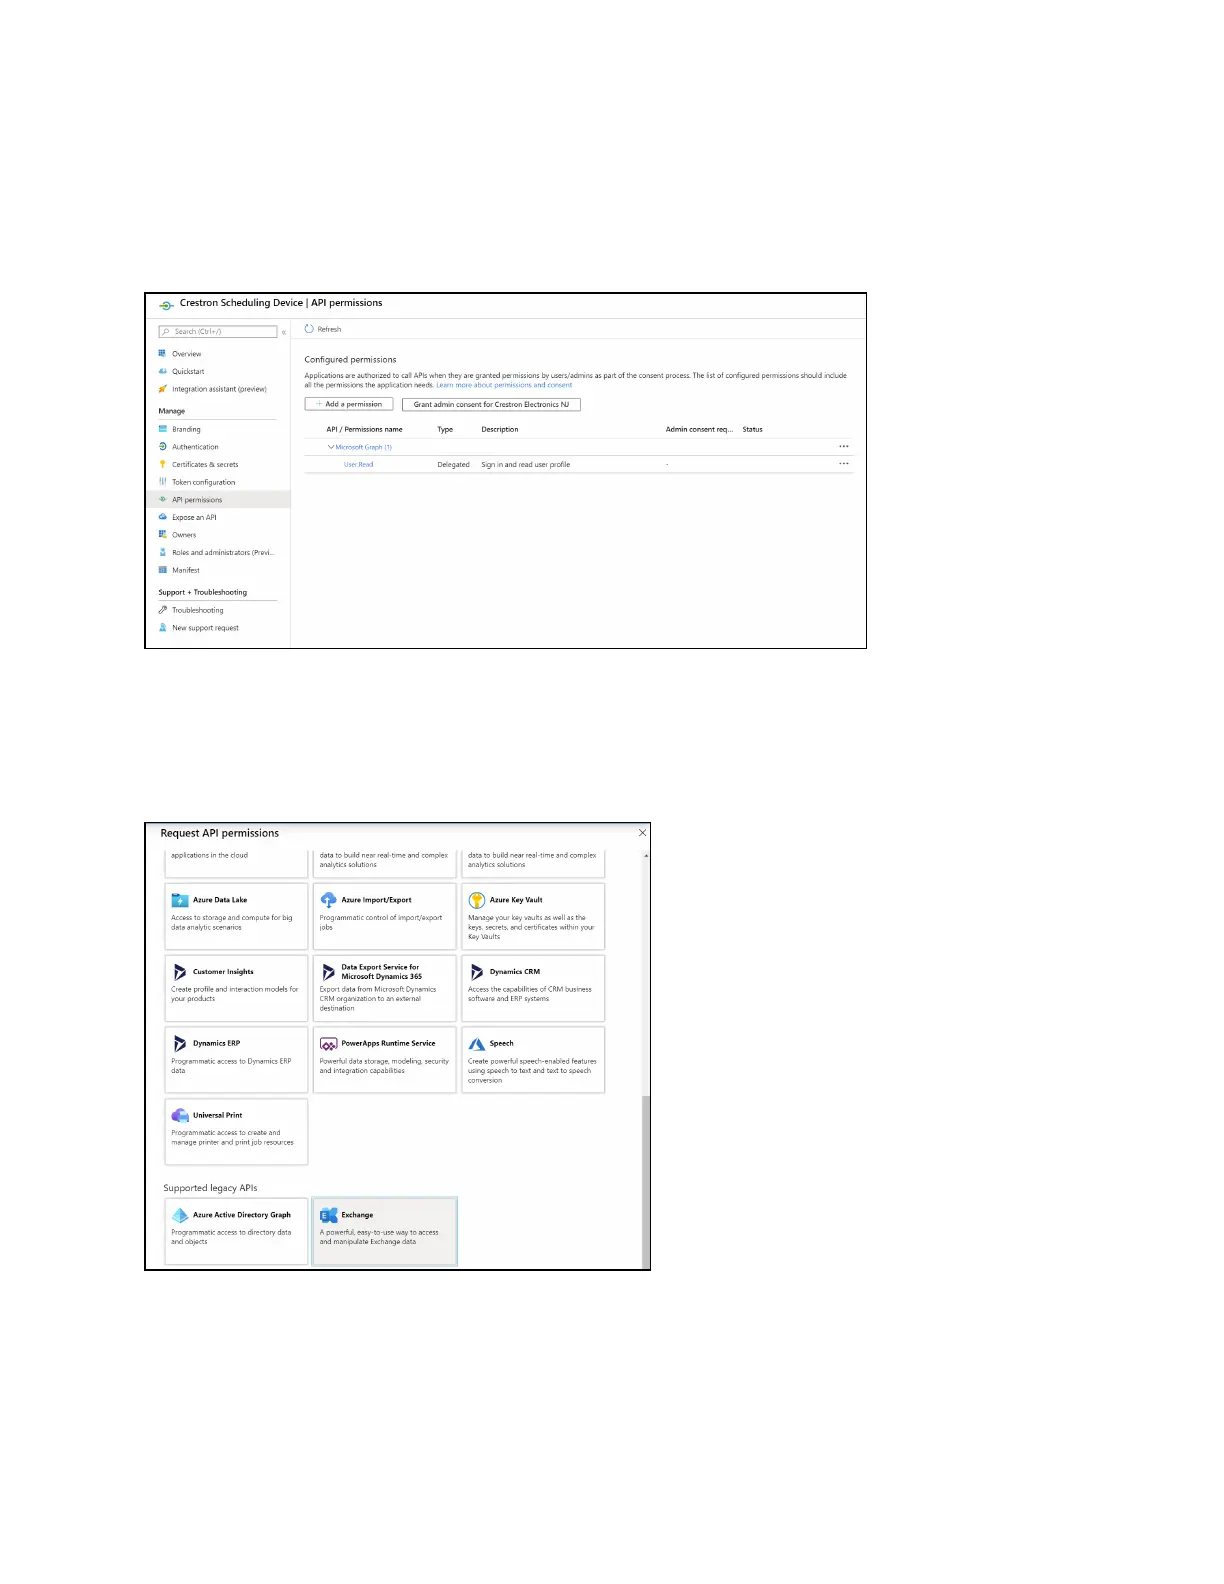The width and height of the screenshot is (1224, 1584).
Task: Open the API permissions menu item
Action: 218,500
